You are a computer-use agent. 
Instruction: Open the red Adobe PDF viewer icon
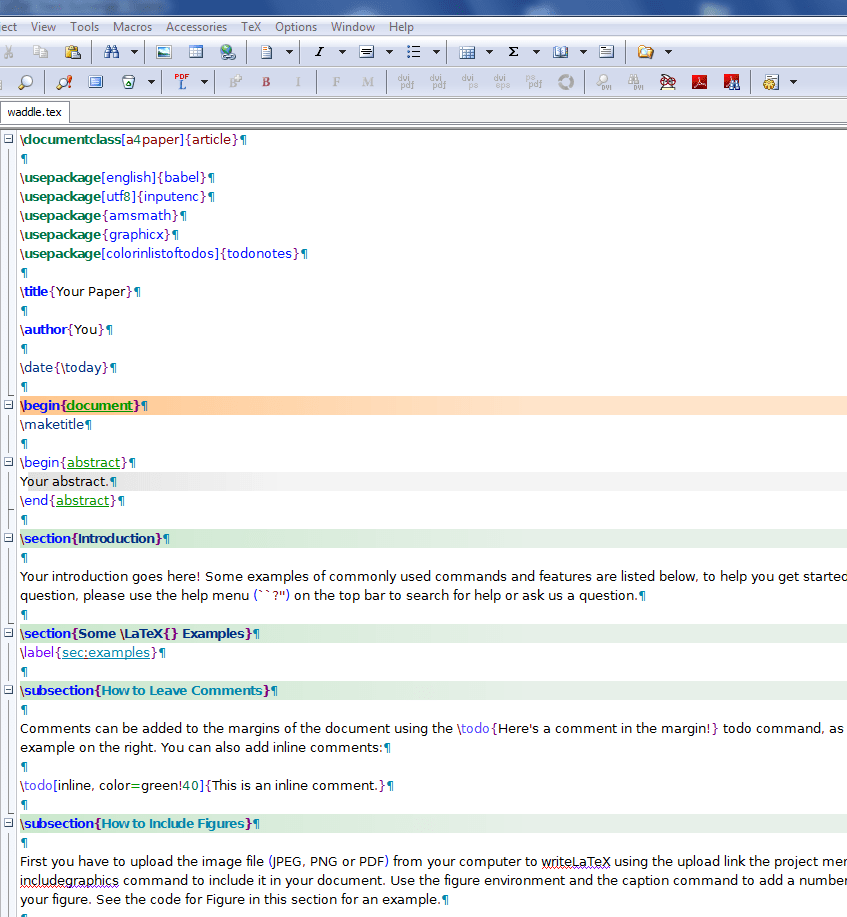pos(700,82)
